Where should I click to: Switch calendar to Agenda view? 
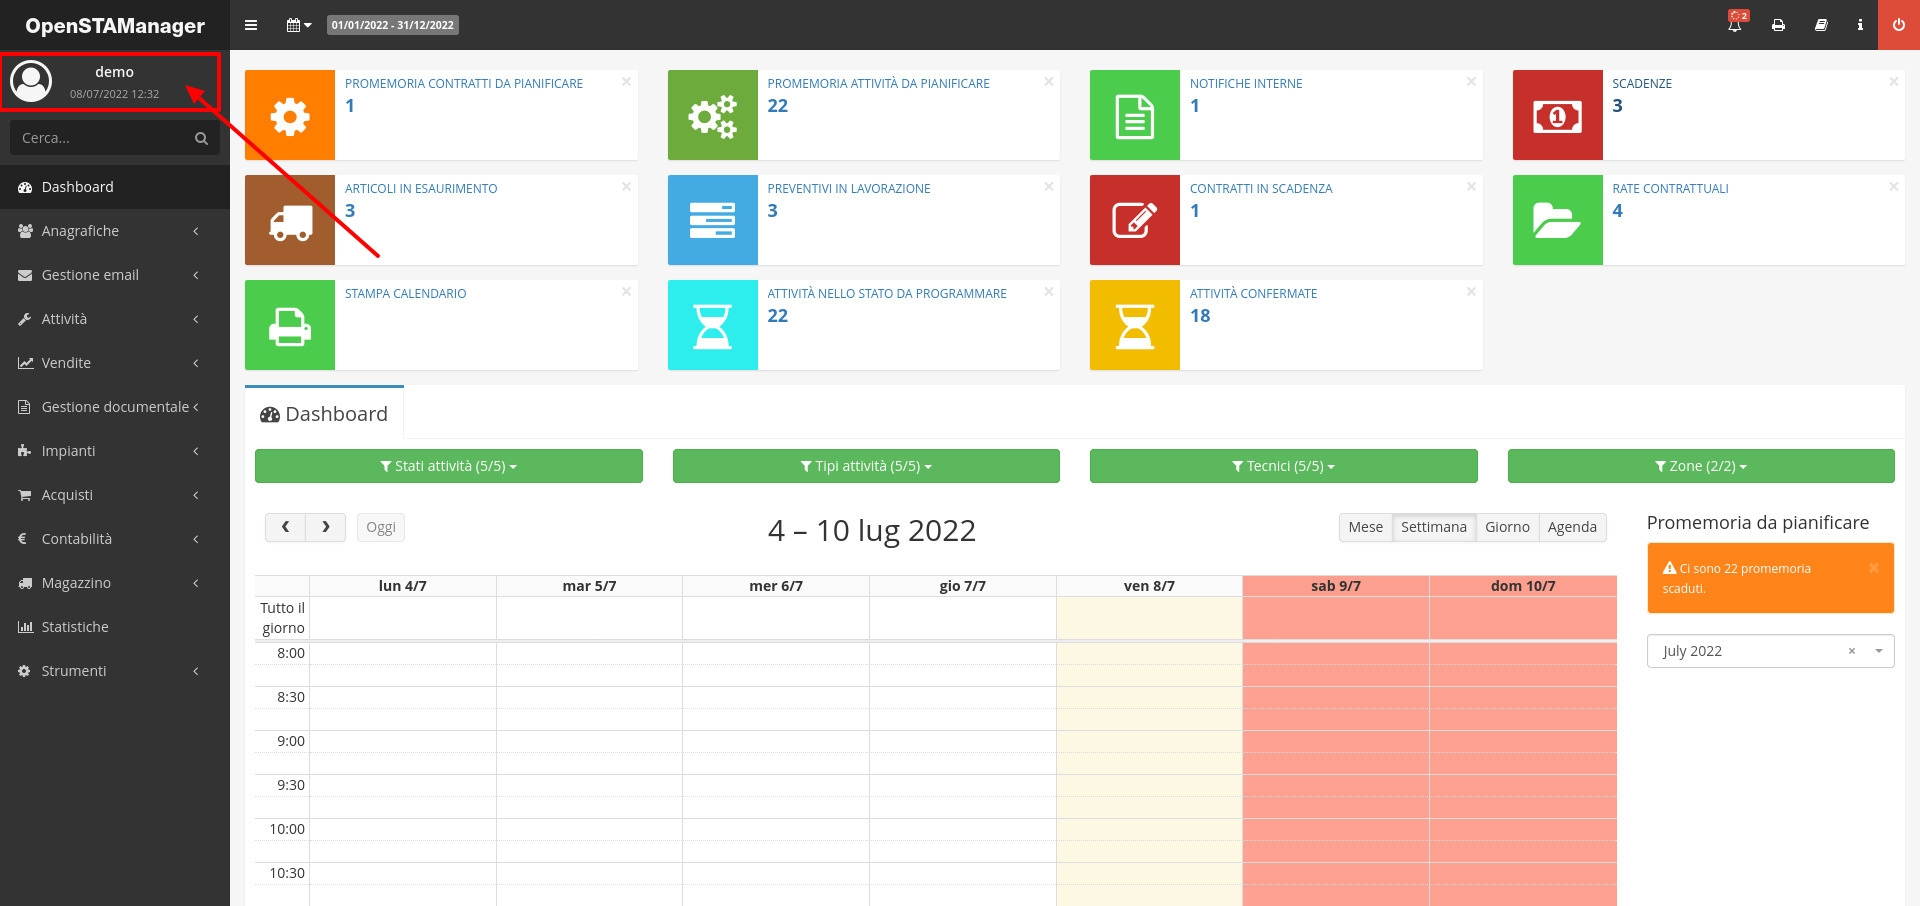point(1572,527)
